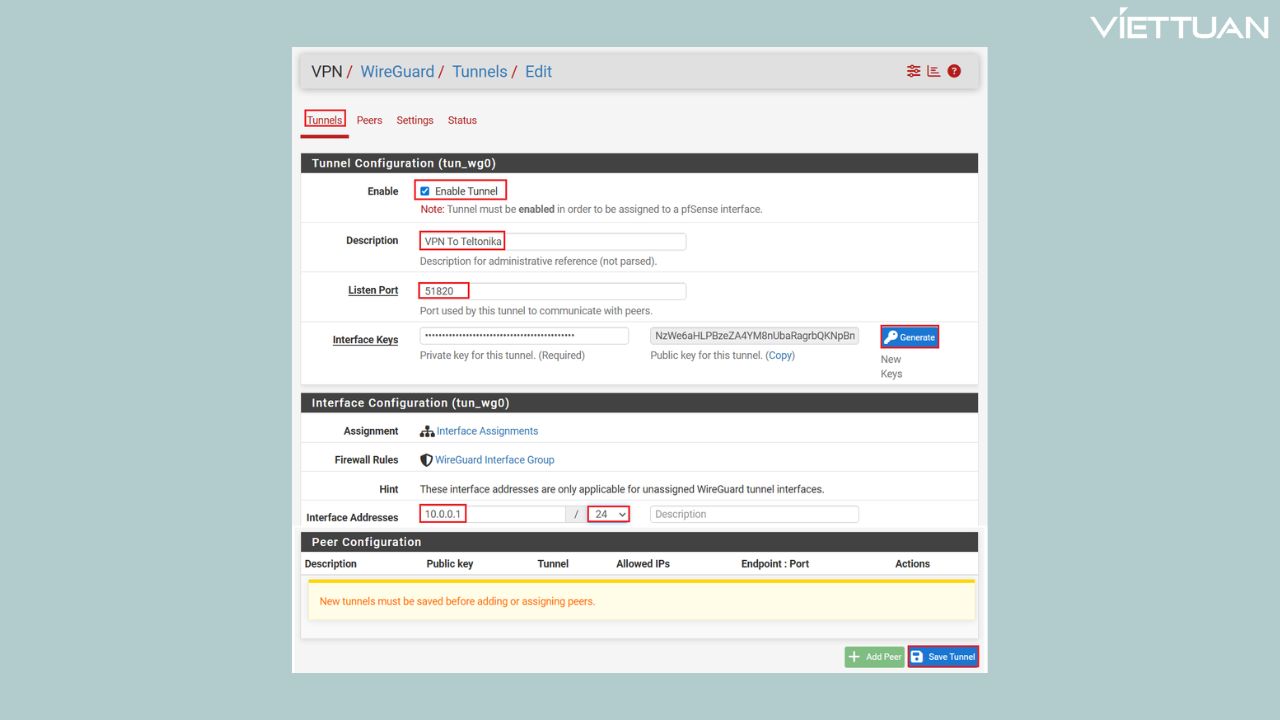The width and height of the screenshot is (1280, 720).
Task: Select the Tunnels tab
Action: point(324,120)
